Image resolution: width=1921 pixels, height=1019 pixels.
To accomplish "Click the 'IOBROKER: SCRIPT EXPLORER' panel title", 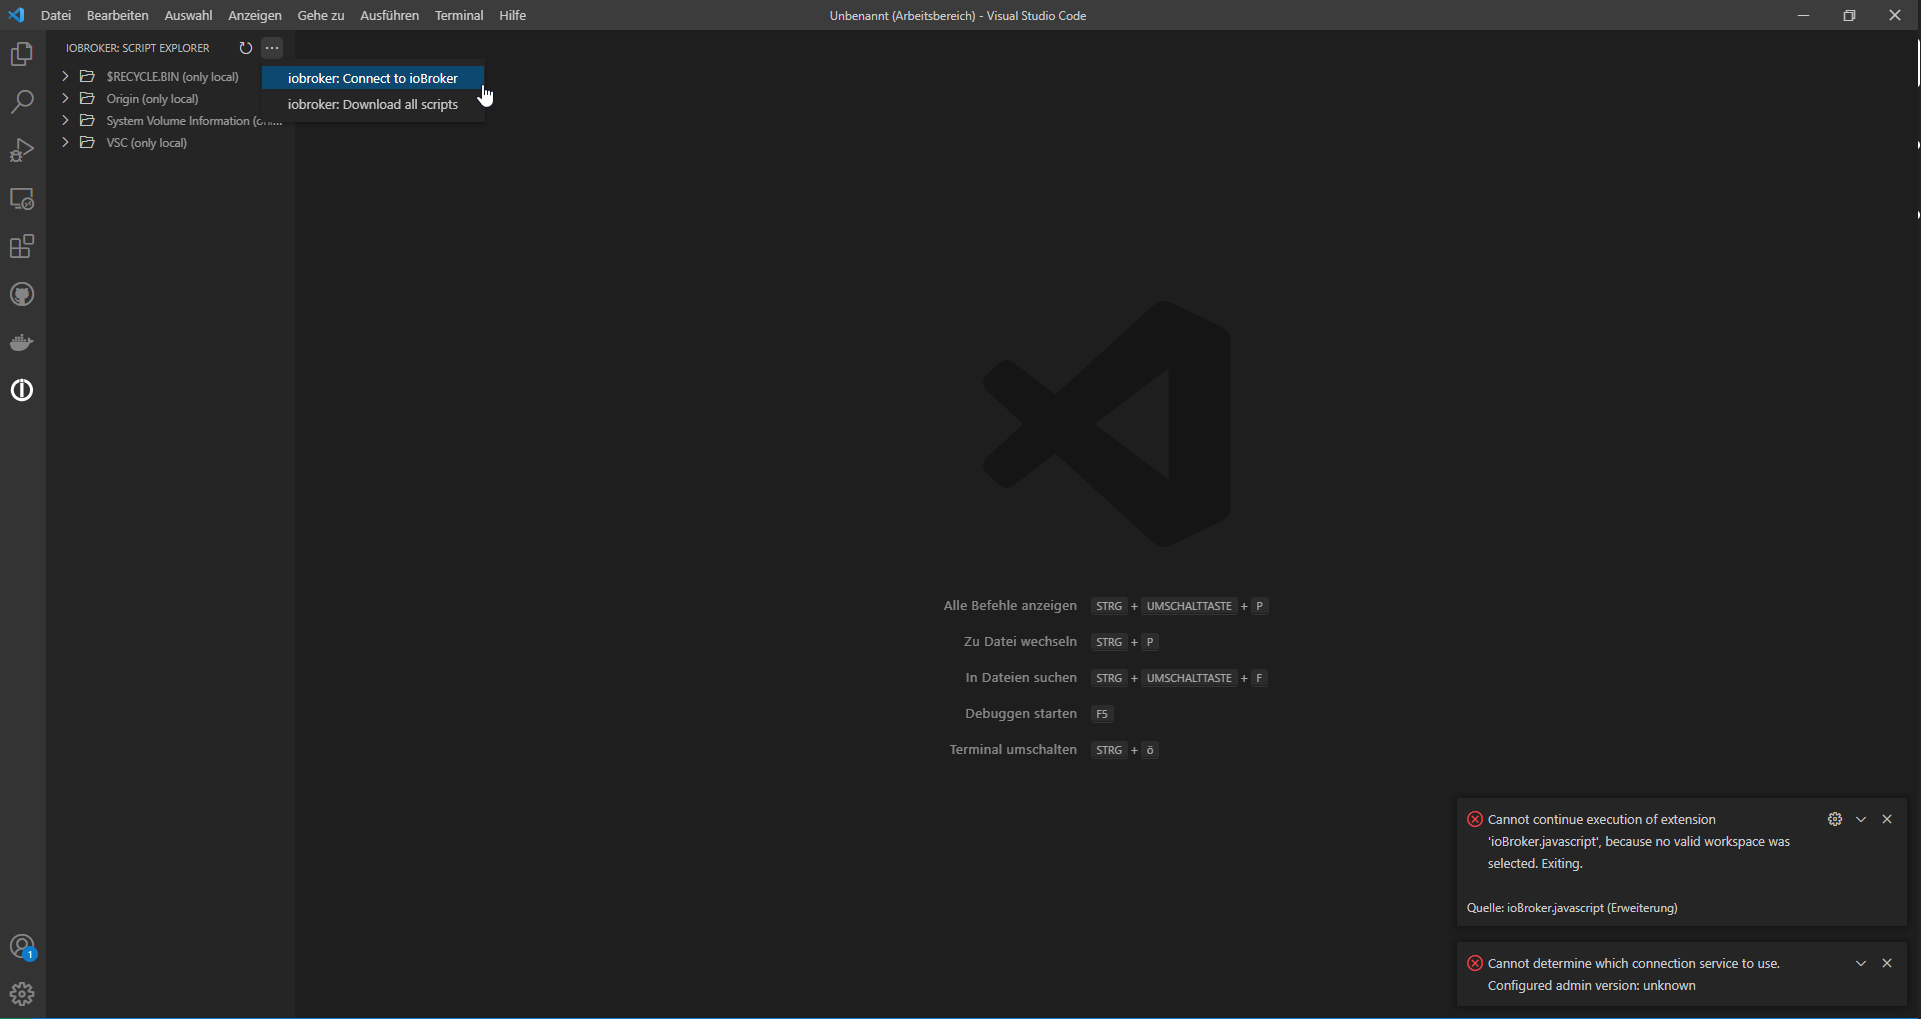I will [138, 48].
